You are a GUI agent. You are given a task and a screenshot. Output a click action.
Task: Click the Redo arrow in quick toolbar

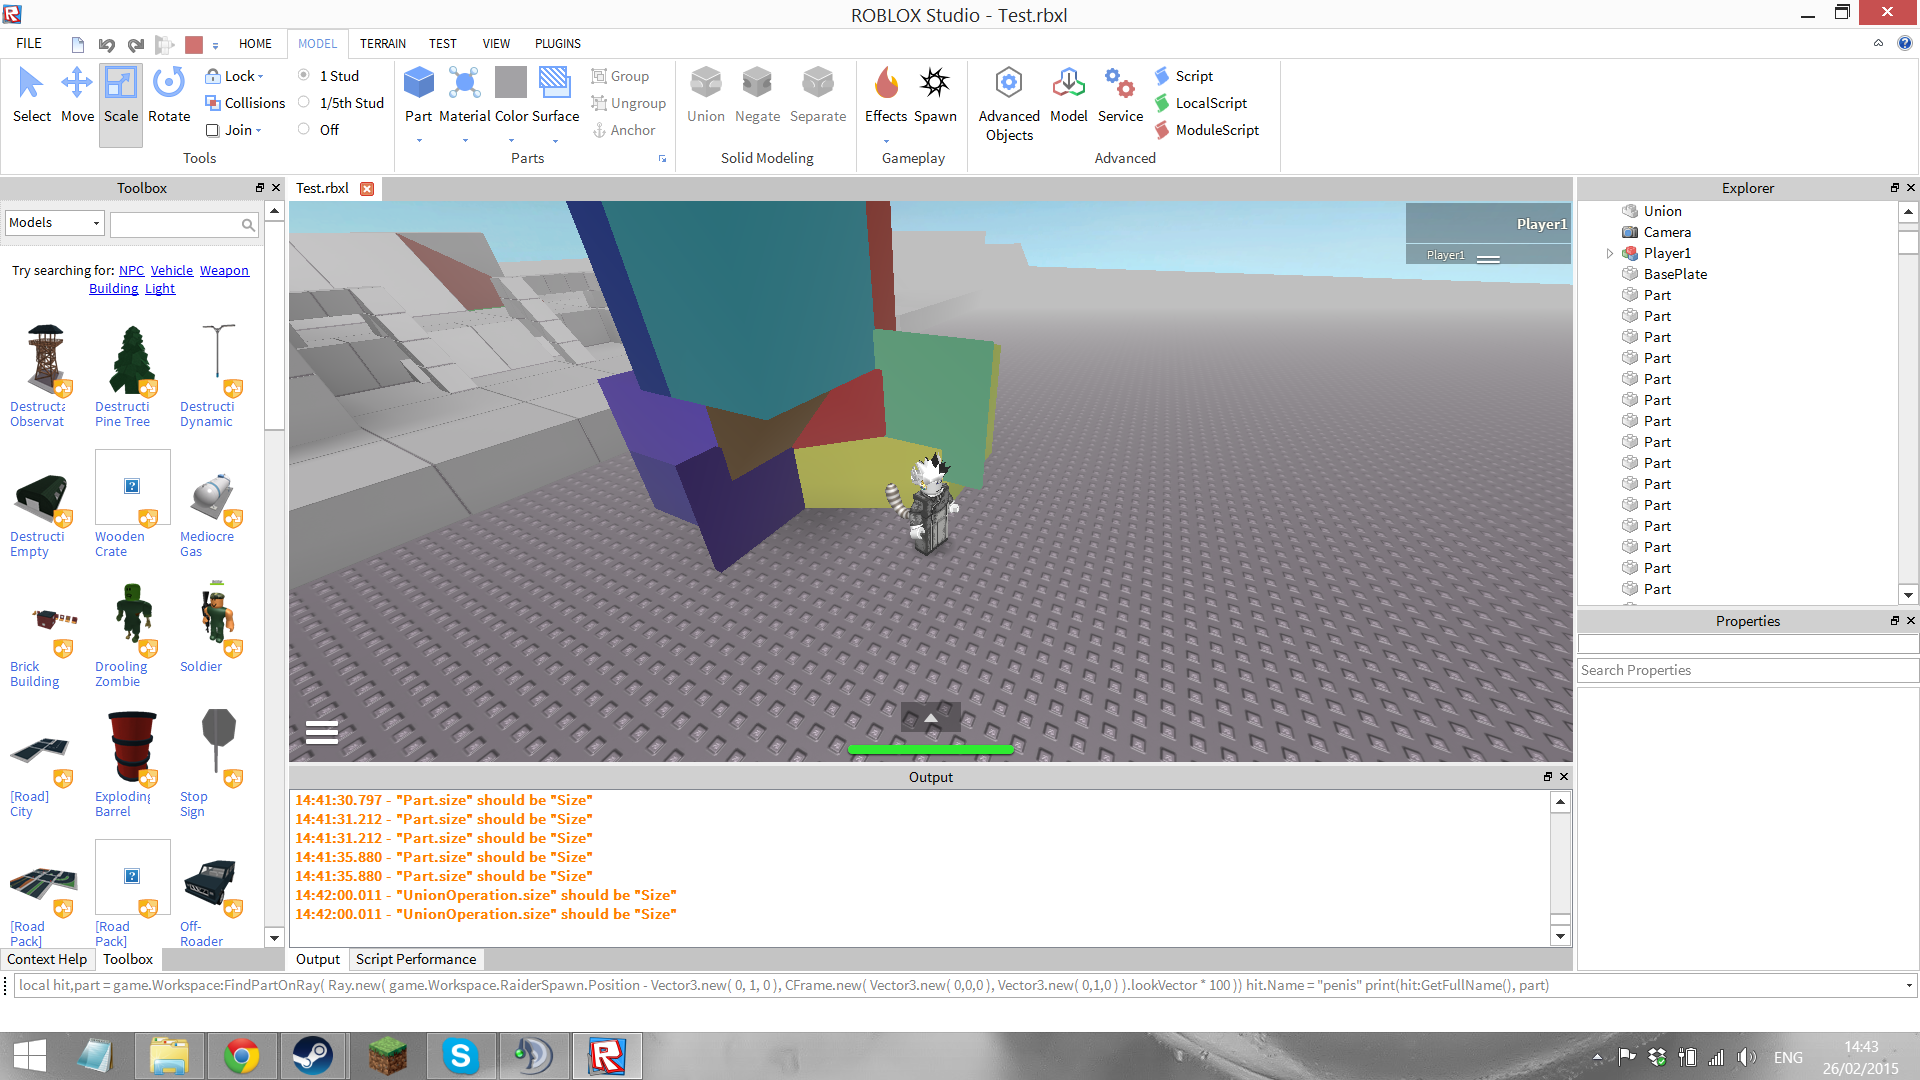pos(136,44)
